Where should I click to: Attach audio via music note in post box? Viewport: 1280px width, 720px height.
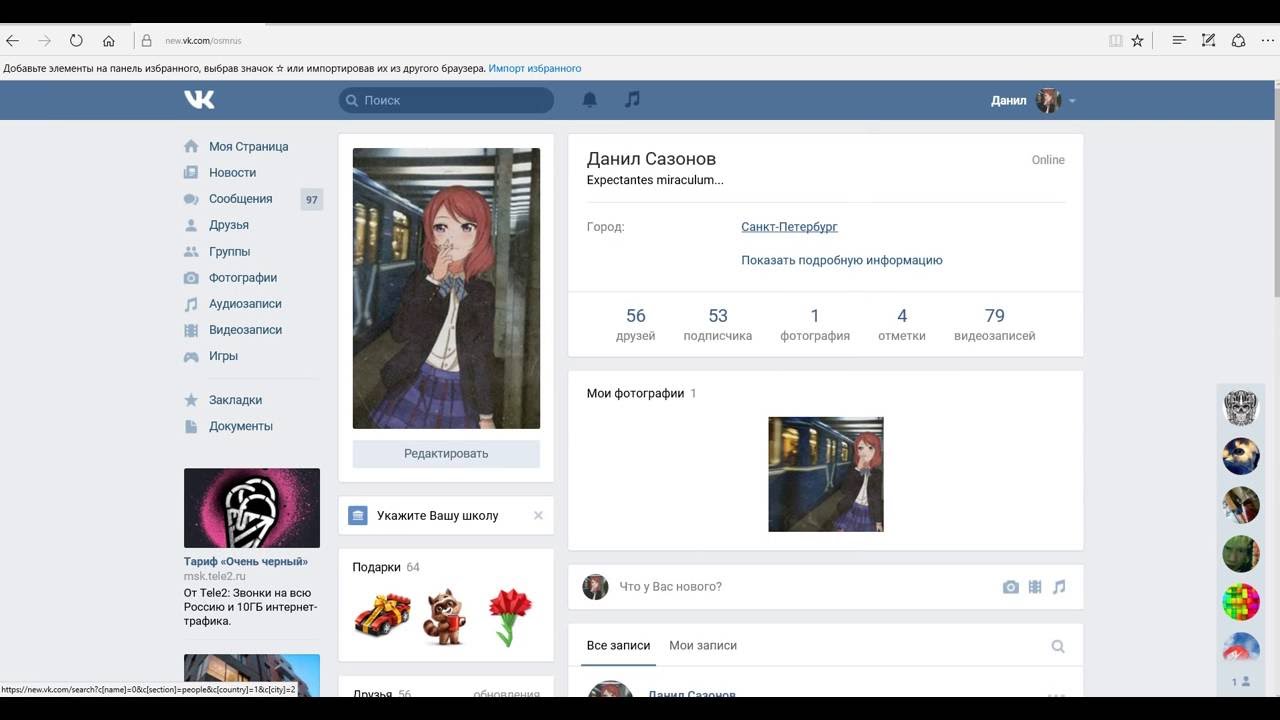(1059, 587)
